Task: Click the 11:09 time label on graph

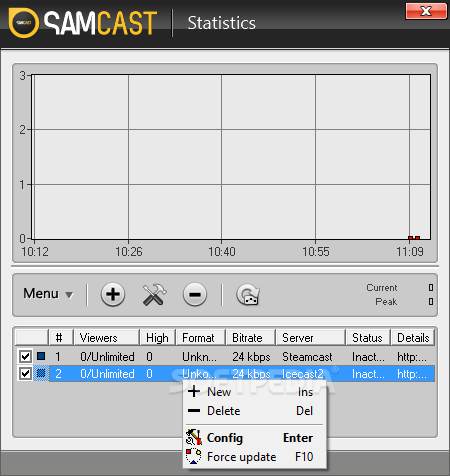Action: tap(410, 252)
